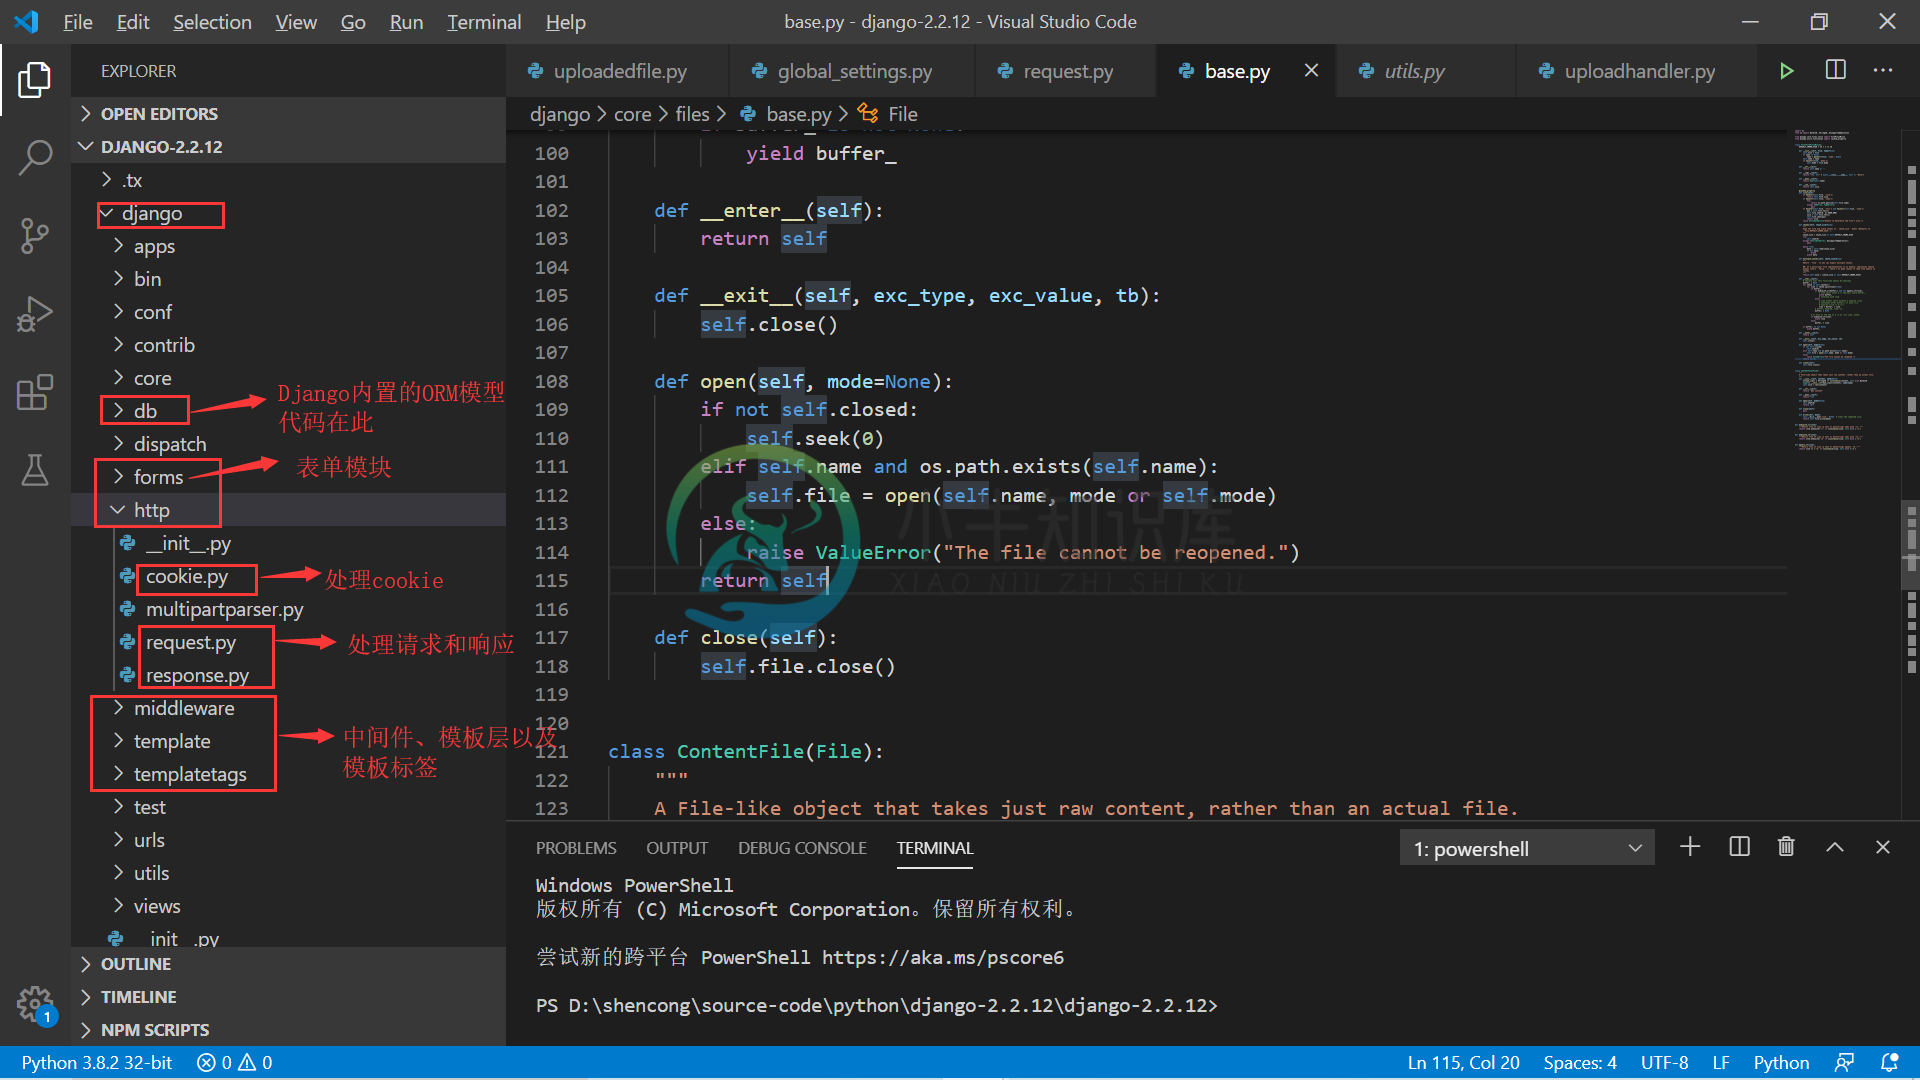Split the terminal panel
This screenshot has width=1920, height=1080.
point(1739,847)
